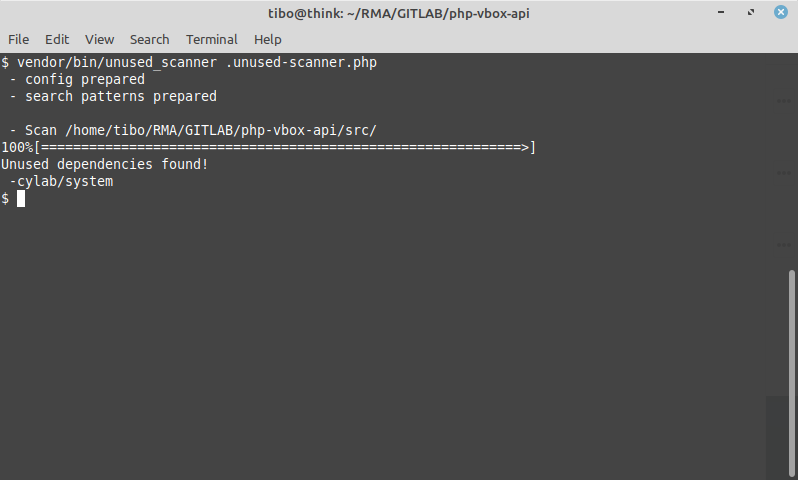The image size is (798, 480).
Task: Open the Search menu
Action: (x=149, y=39)
